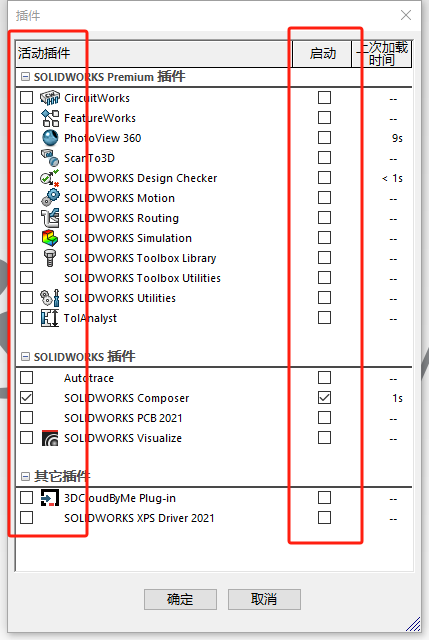Enable SOLIDWORKS Toolbox Library at startup
429x640 pixels.
325,258
